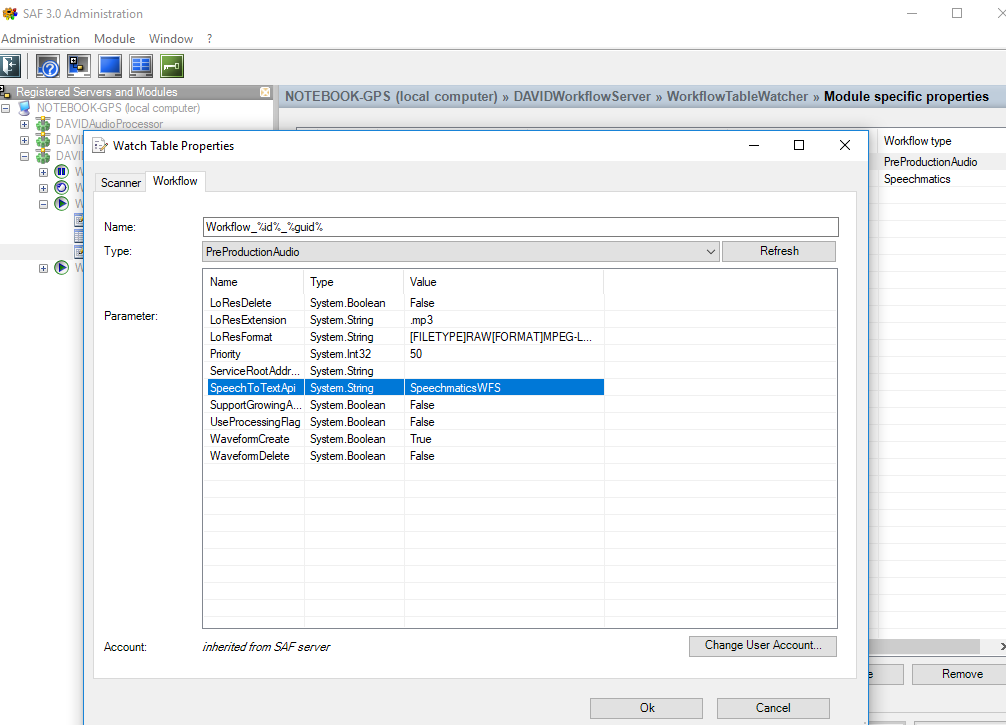Switch to the Scanner tab

tap(121, 182)
